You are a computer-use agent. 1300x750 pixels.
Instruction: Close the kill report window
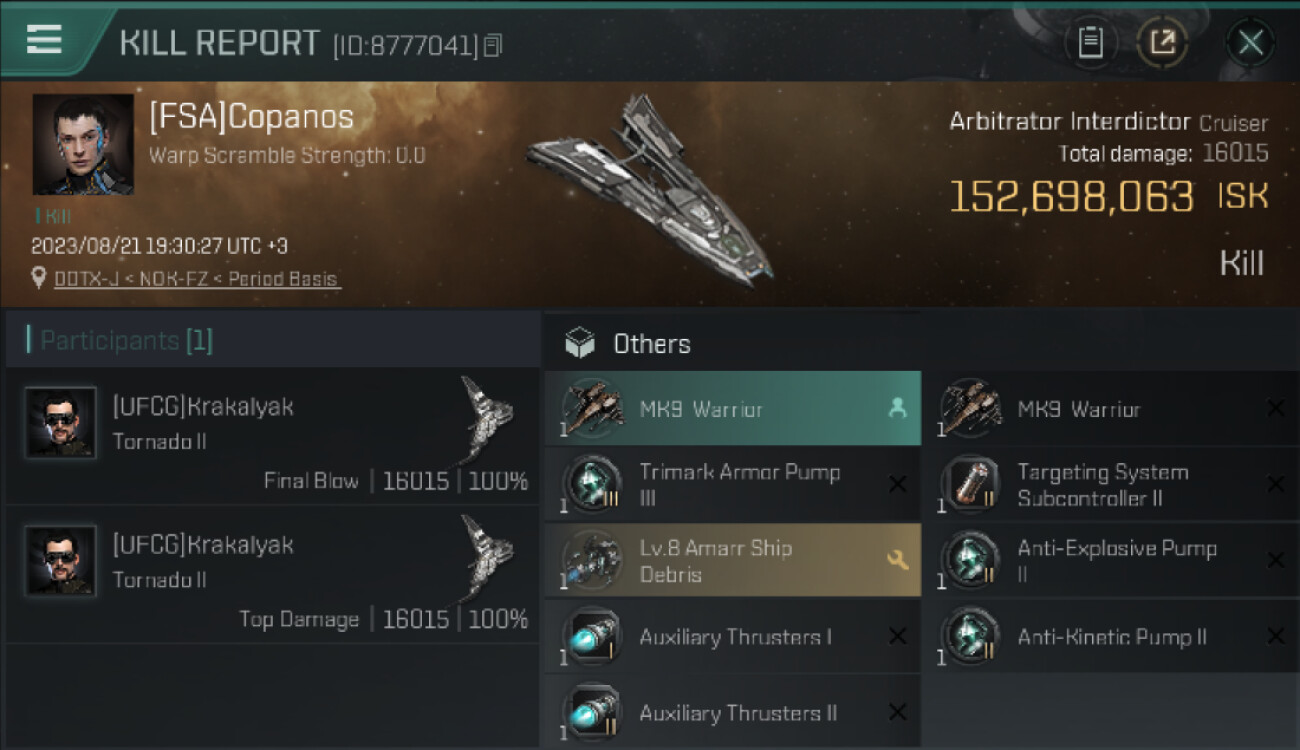pos(1250,42)
